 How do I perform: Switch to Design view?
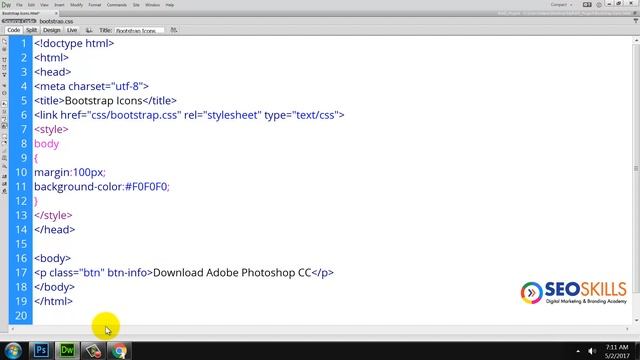pyautogui.click(x=51, y=30)
